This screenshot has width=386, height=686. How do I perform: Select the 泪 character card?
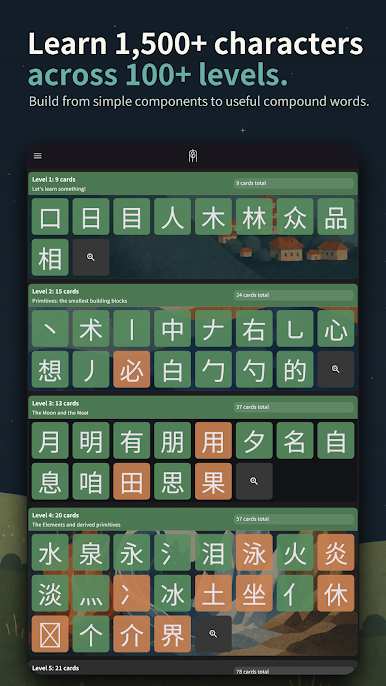point(213,553)
